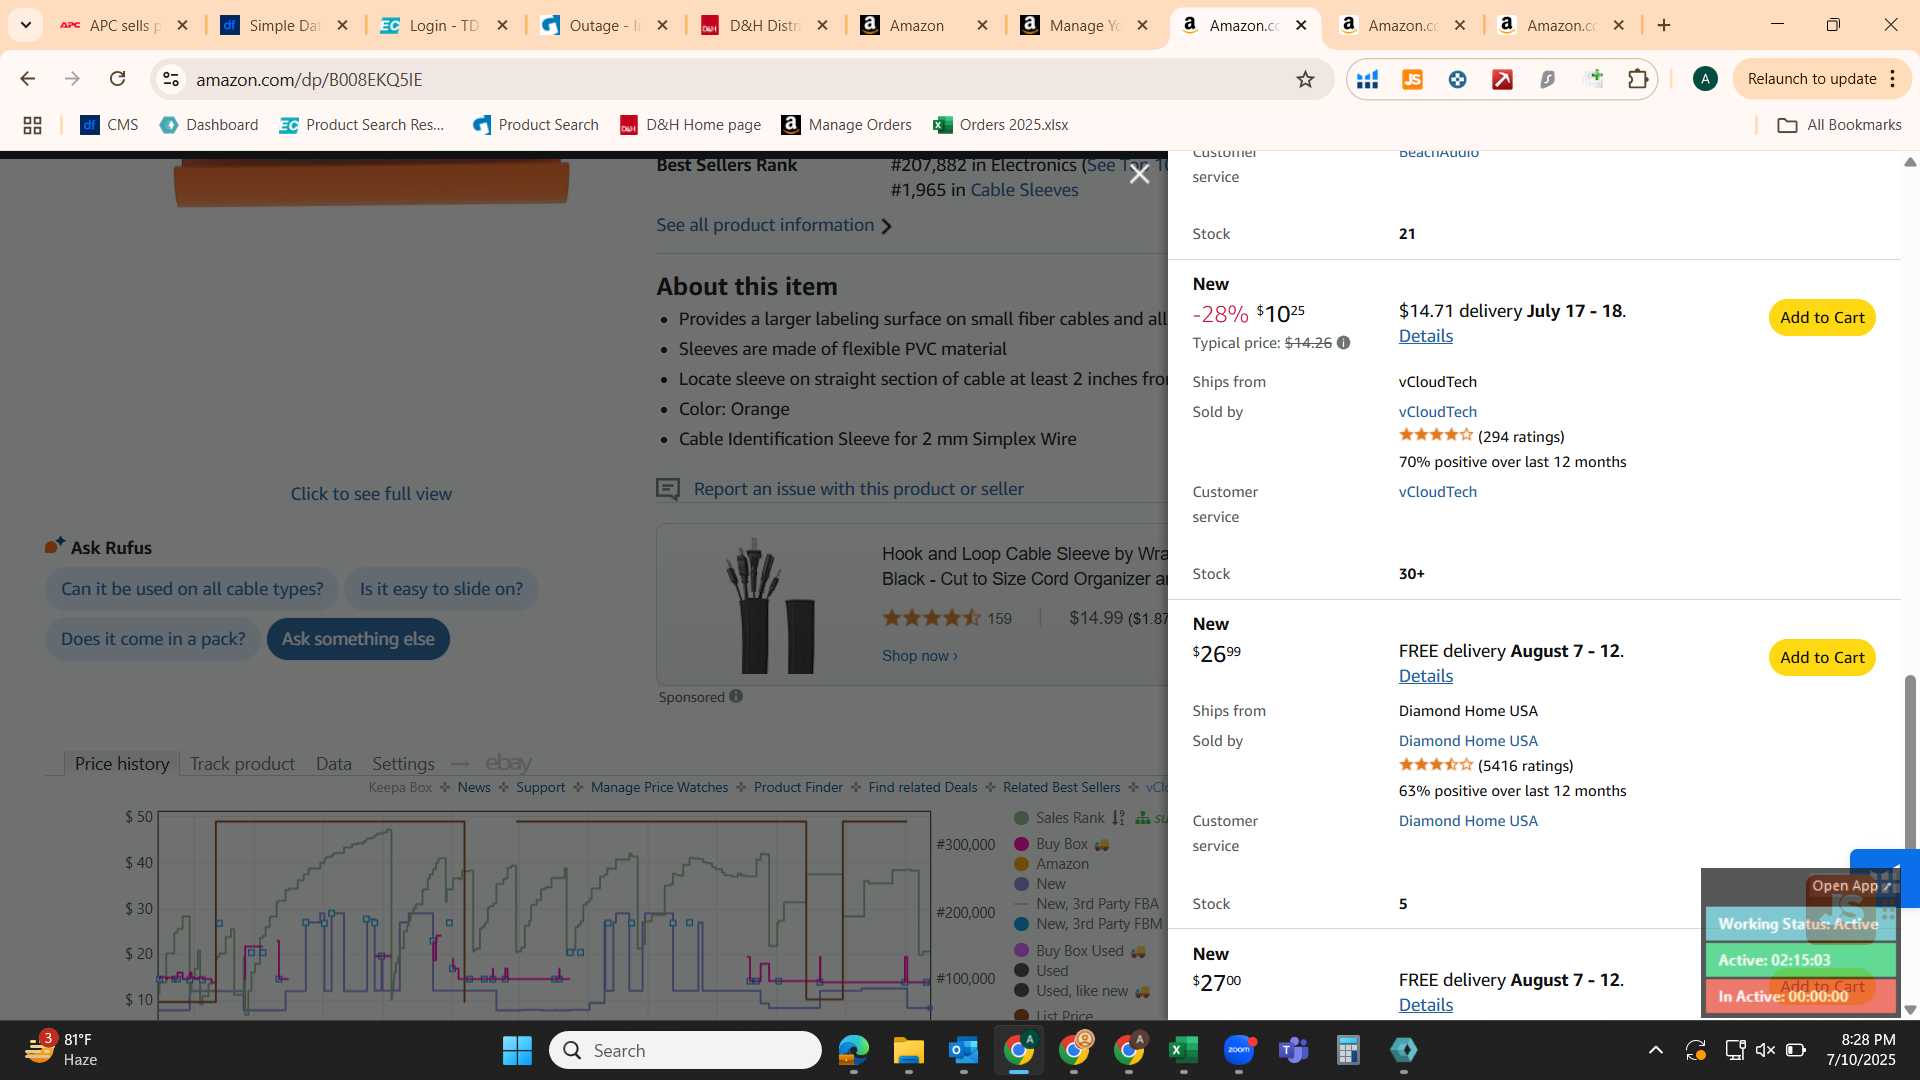The height and width of the screenshot is (1080, 1920).
Task: Expand See all product information
Action: [x=773, y=225]
